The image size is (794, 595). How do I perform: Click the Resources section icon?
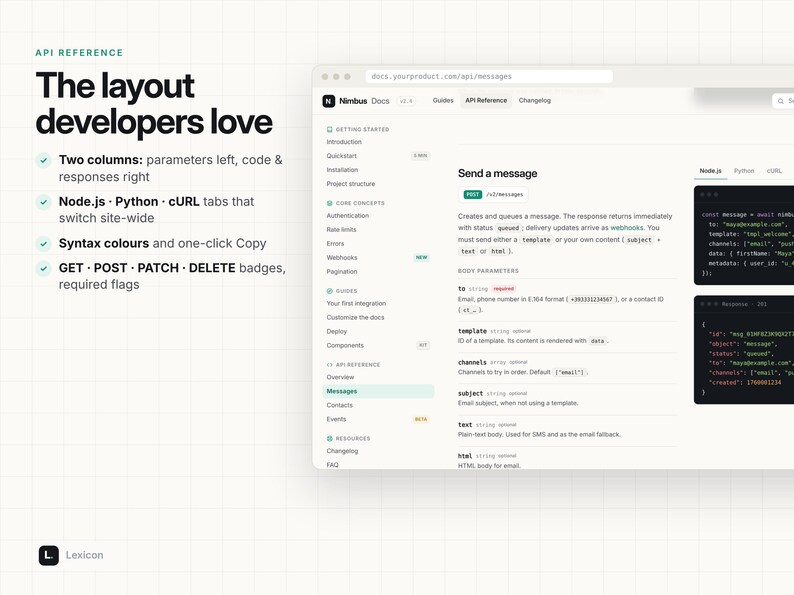tap(330, 439)
